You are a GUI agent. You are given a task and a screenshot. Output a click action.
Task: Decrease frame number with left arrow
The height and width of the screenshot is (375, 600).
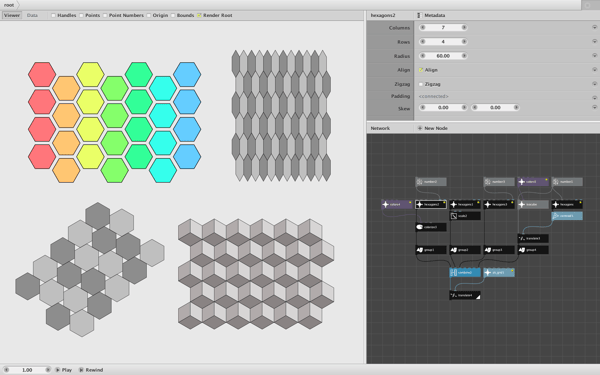coord(6,370)
